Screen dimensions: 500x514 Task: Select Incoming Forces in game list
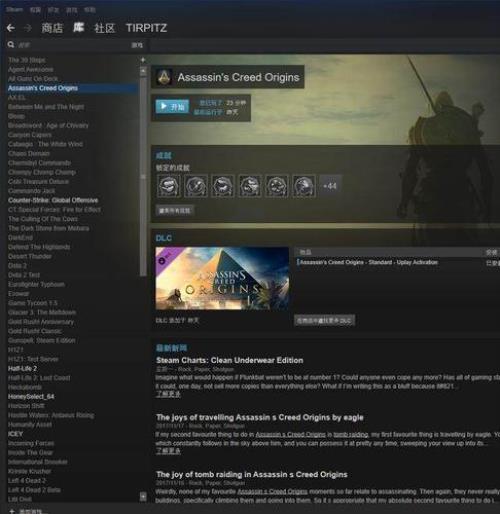(31, 443)
